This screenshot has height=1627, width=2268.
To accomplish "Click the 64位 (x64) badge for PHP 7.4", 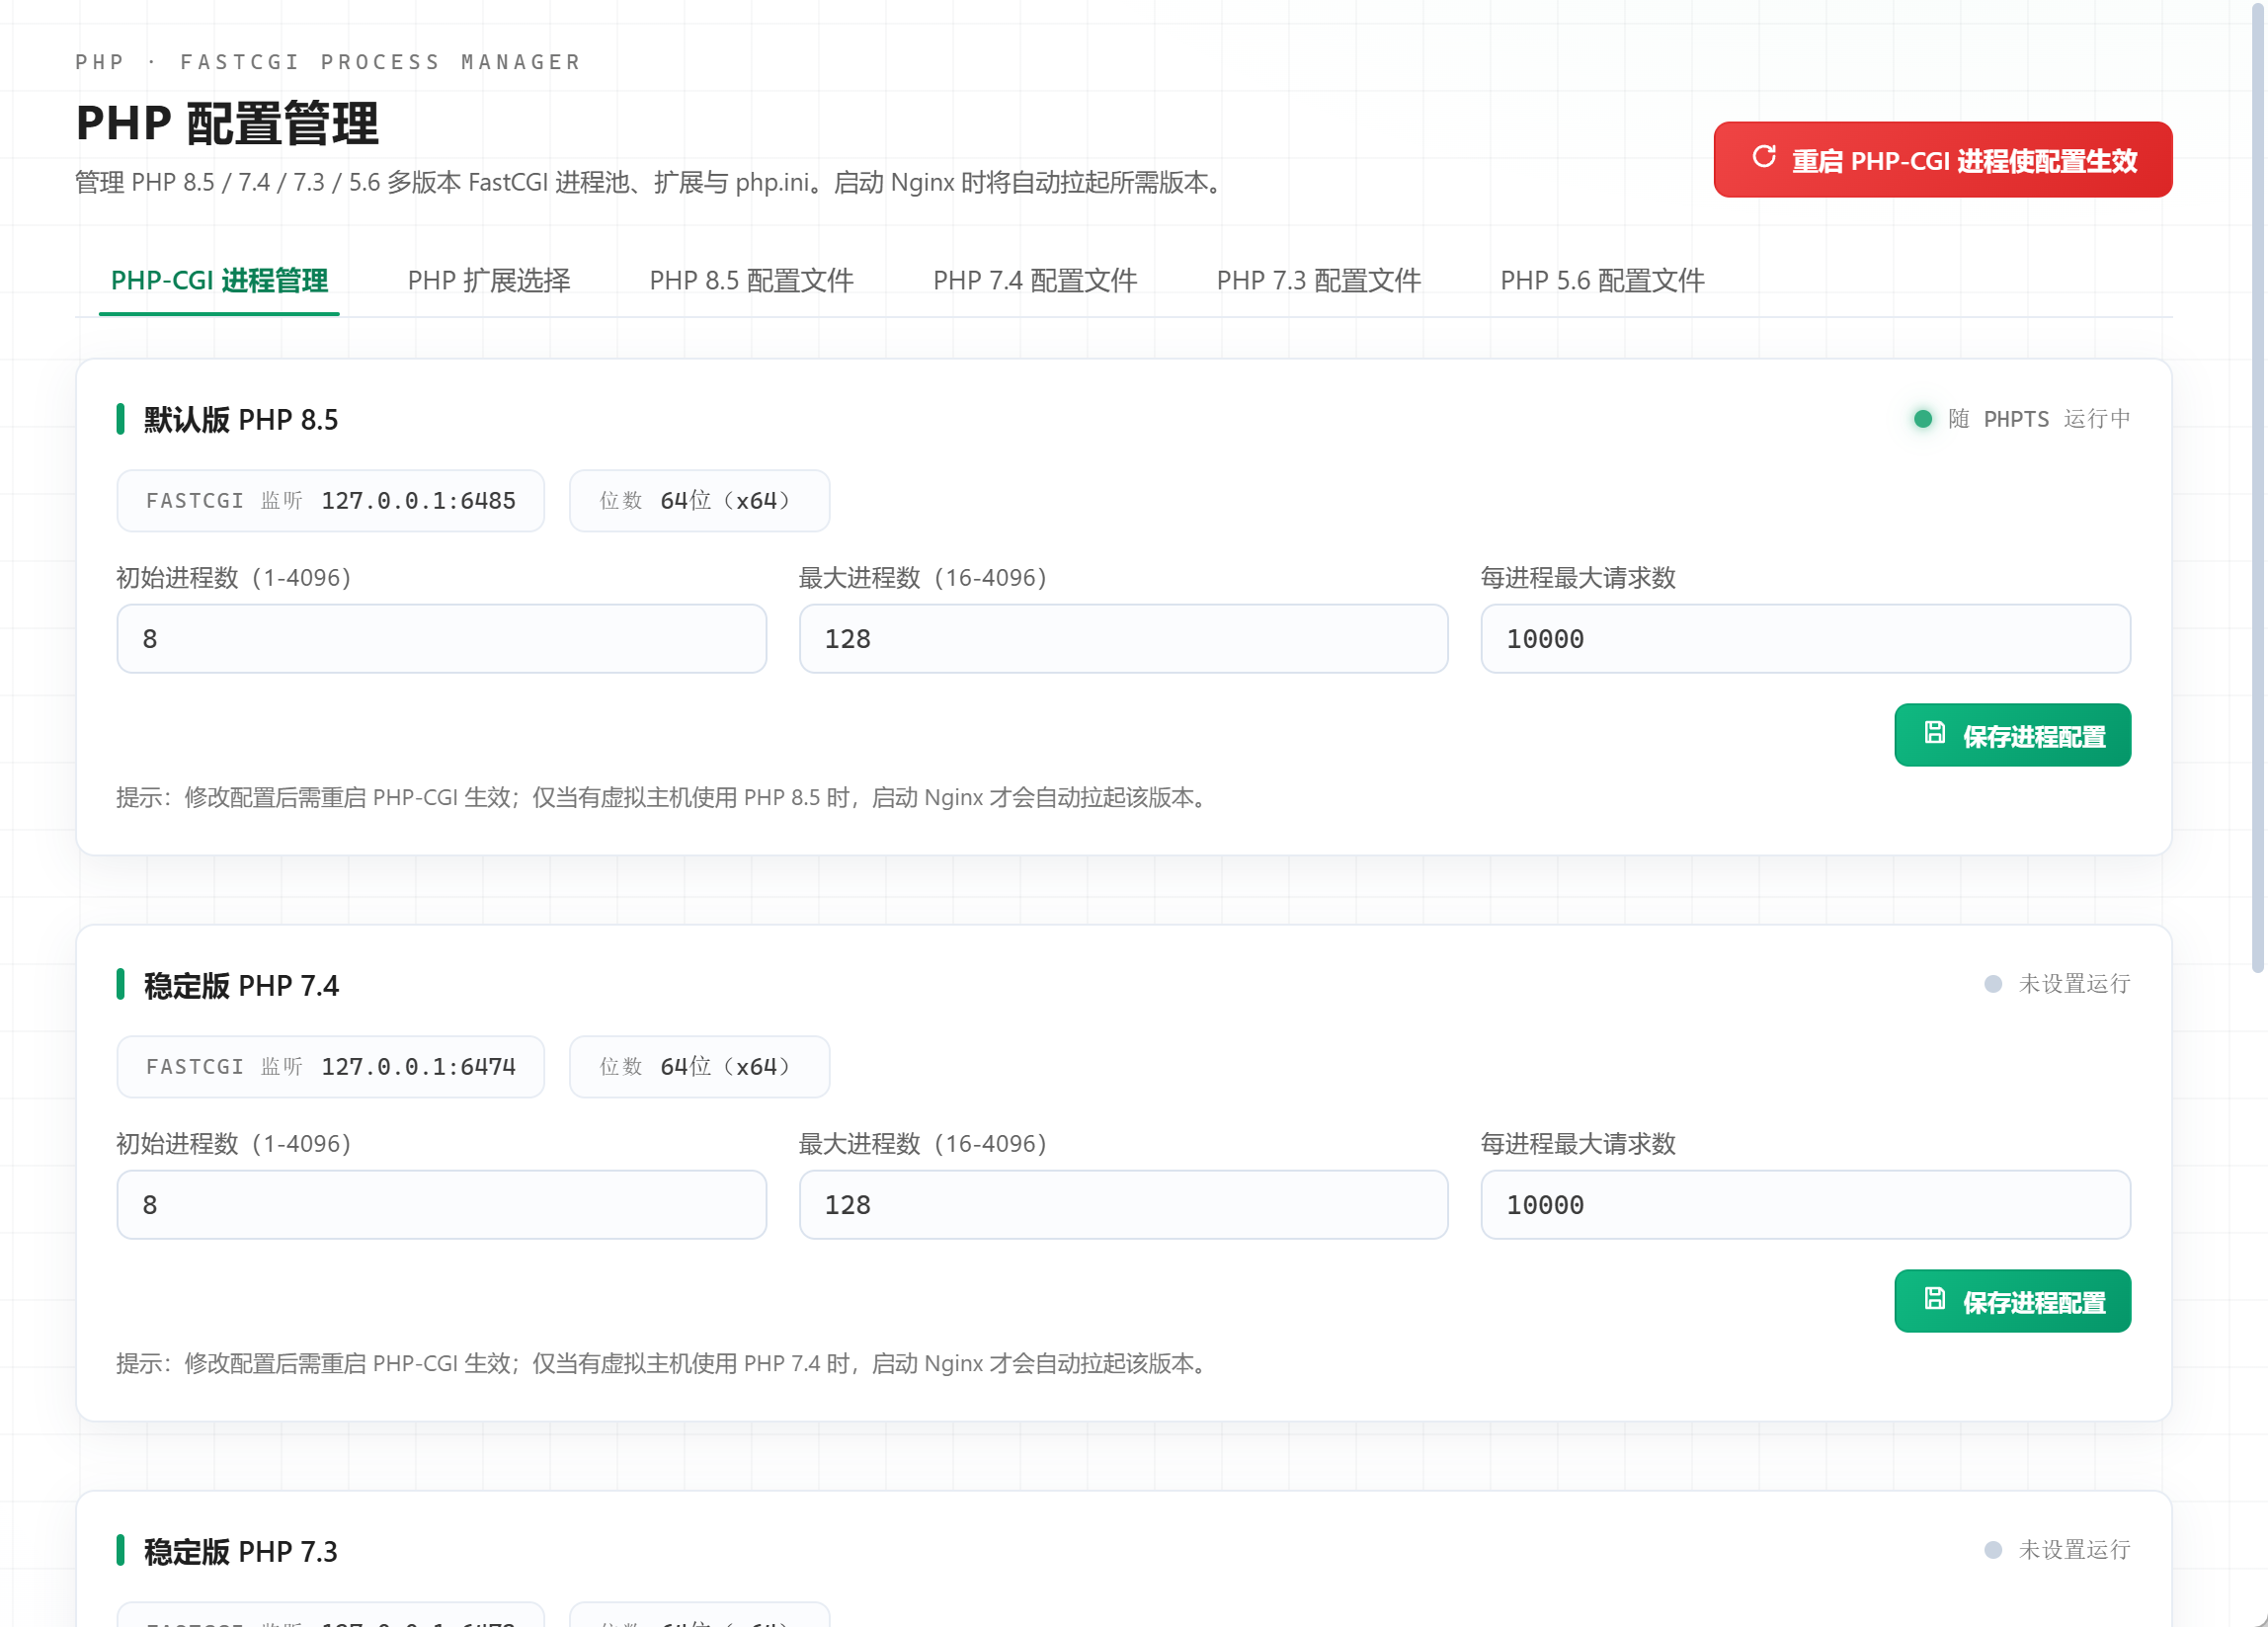I will [x=699, y=1067].
